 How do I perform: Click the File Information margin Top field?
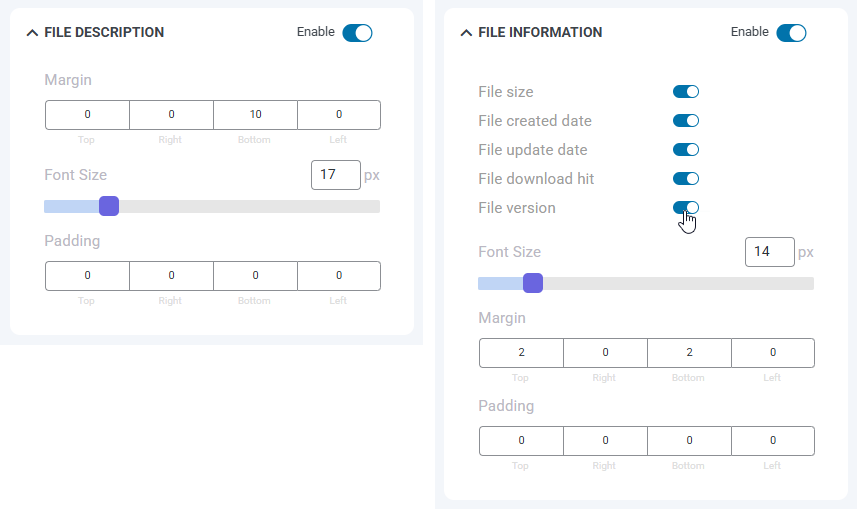[521, 353]
